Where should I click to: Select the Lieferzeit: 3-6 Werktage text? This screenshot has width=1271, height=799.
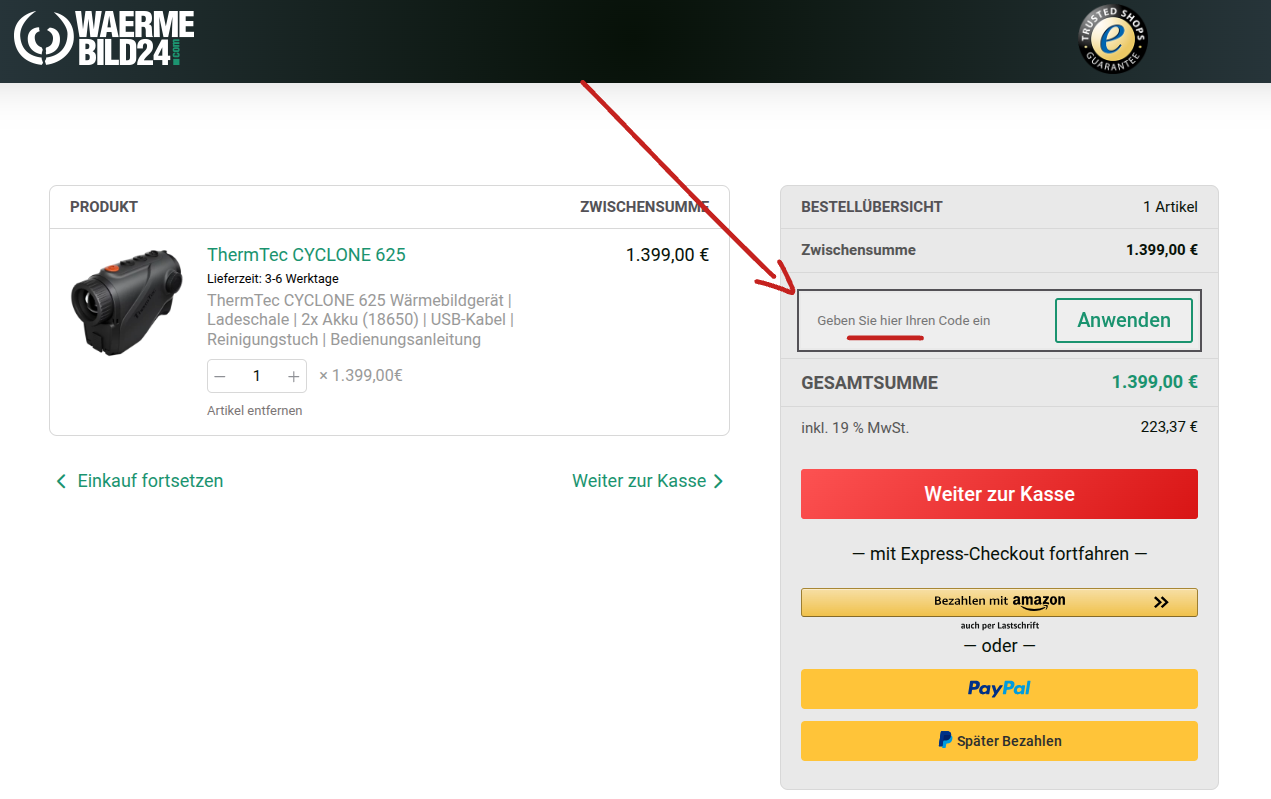tap(273, 279)
